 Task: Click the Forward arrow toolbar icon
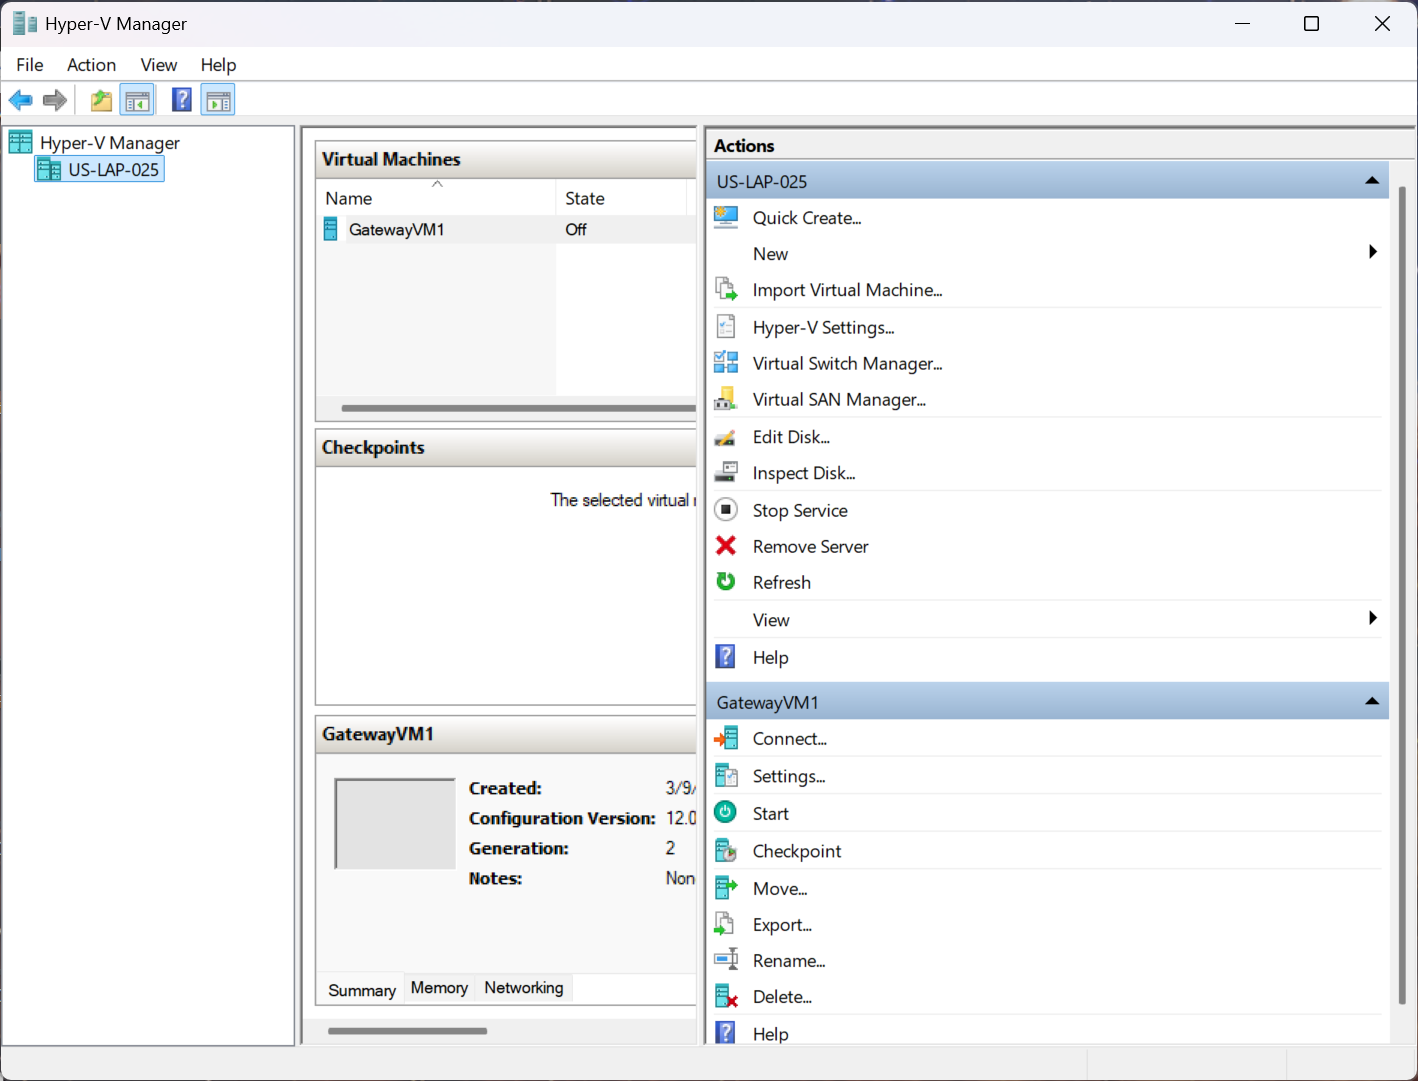click(x=55, y=100)
